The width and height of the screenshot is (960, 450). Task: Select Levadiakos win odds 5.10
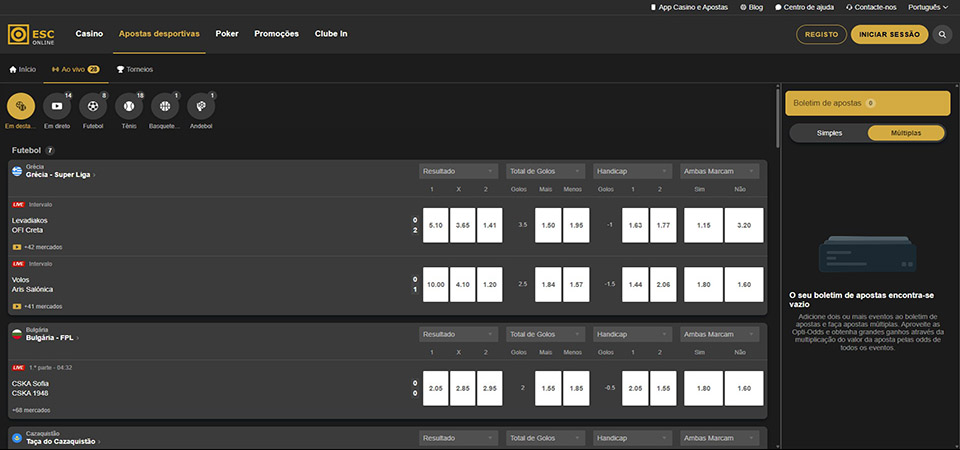pyautogui.click(x=436, y=225)
